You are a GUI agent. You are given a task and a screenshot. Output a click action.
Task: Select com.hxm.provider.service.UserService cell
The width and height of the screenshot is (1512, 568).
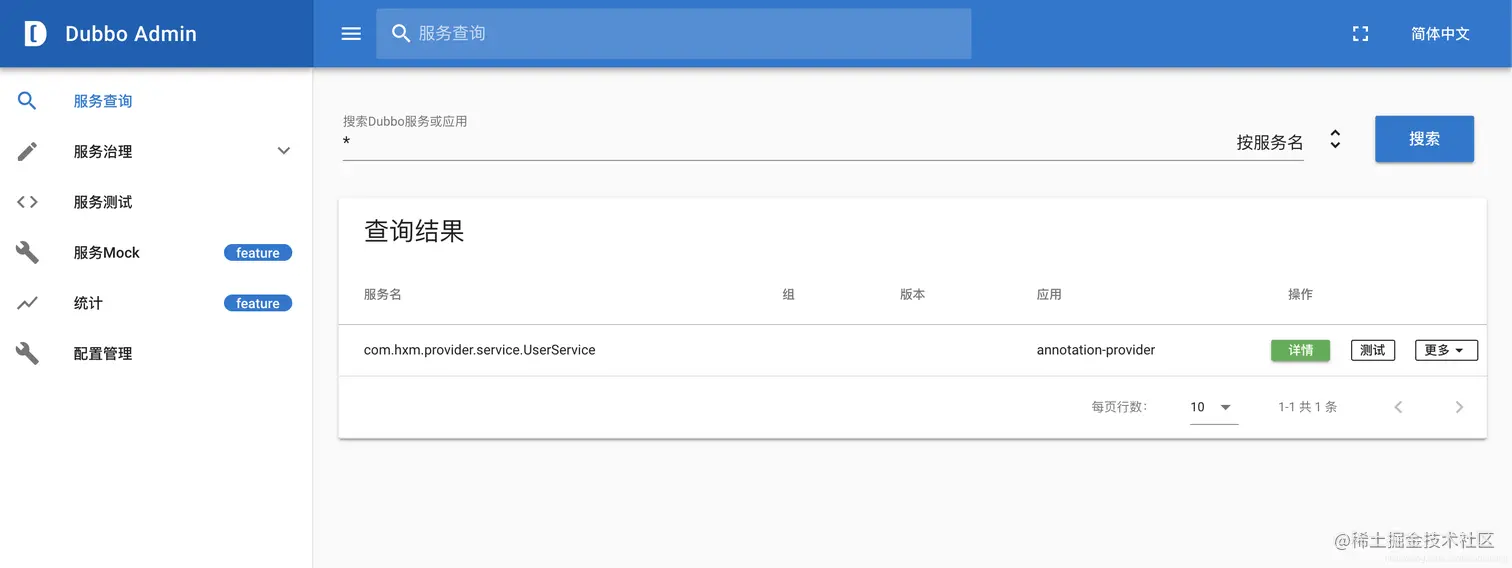[x=479, y=350]
